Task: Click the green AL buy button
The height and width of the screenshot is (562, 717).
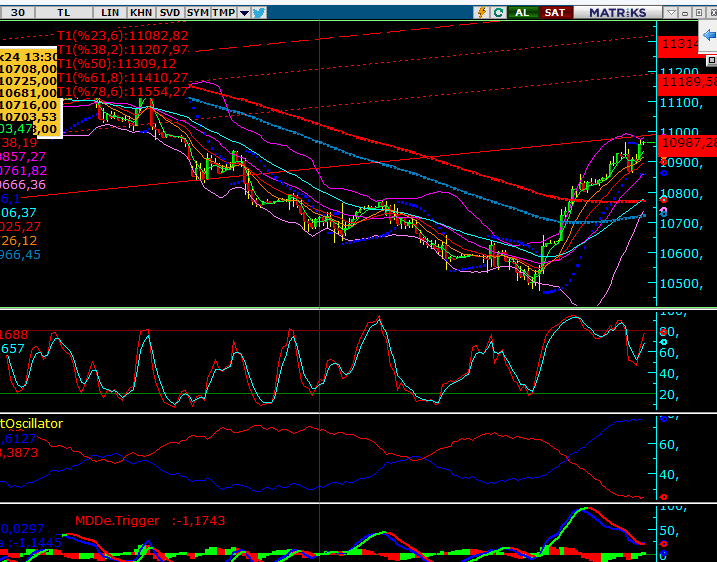Action: 522,12
